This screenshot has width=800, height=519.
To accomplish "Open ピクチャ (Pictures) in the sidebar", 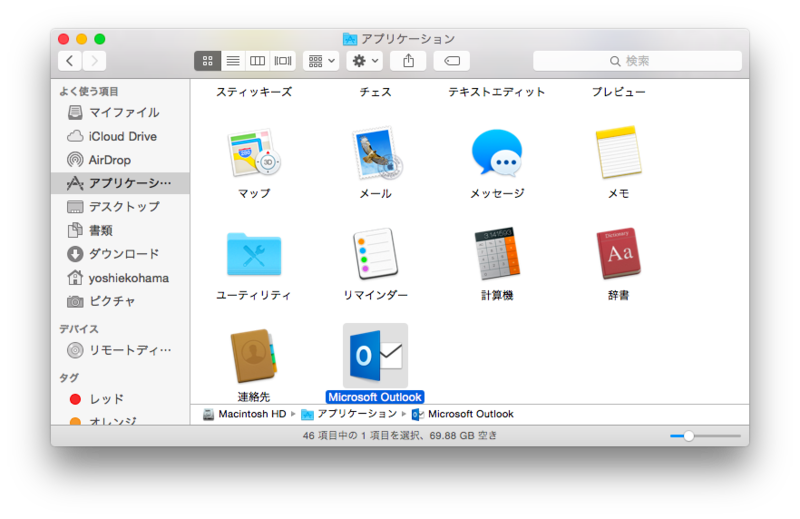I will [x=120, y=301].
